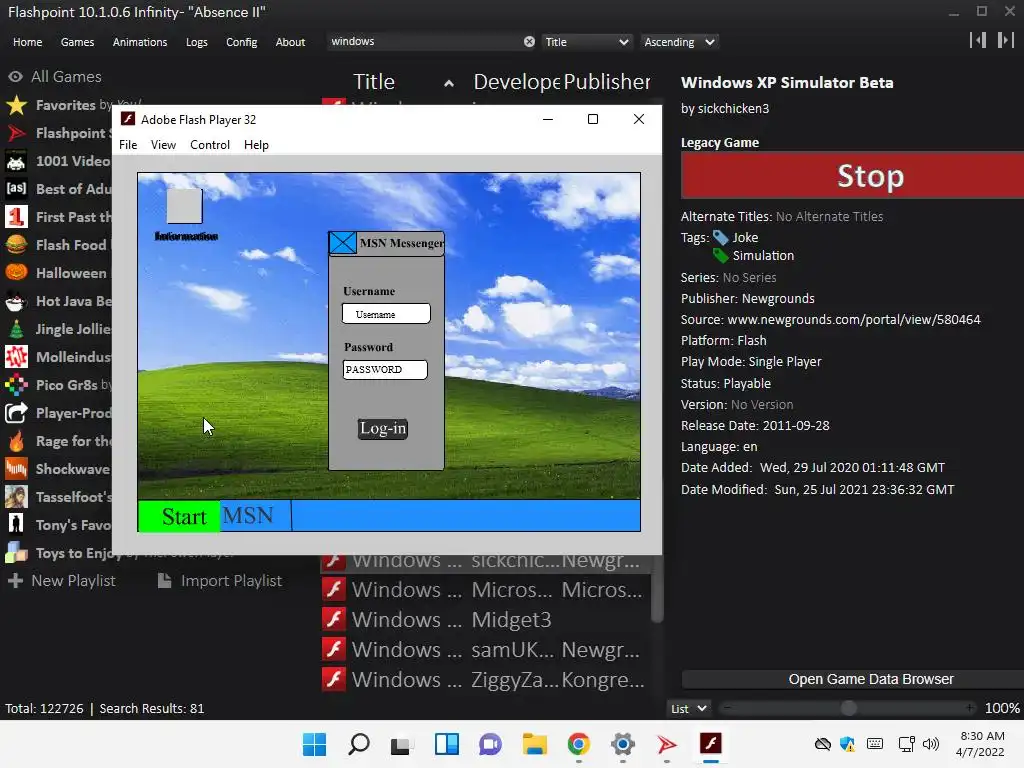Open the Halloween pumpkin playlist icon

(16, 273)
